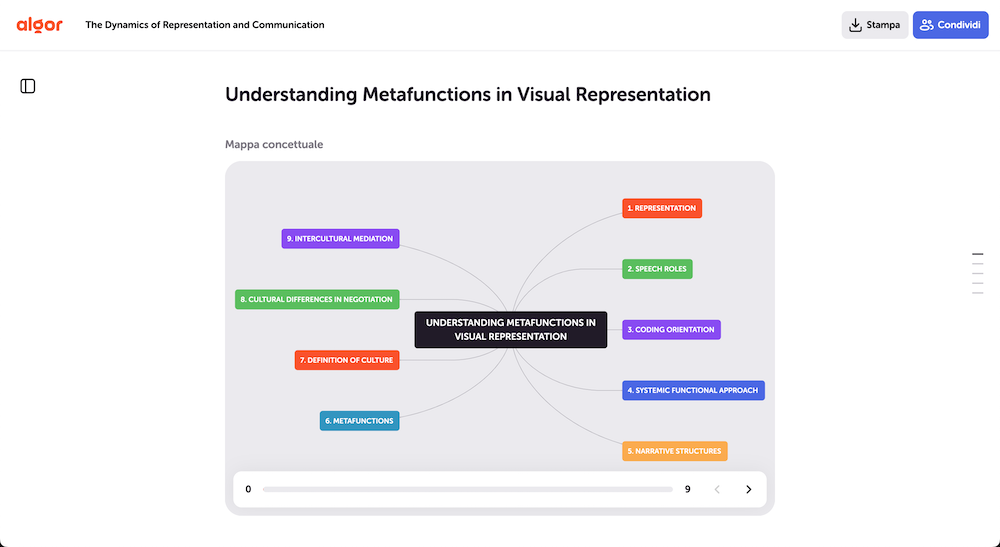Screen dimensions: 1000x547
Task: Select the 2. Speech Roles node
Action: 658,269
